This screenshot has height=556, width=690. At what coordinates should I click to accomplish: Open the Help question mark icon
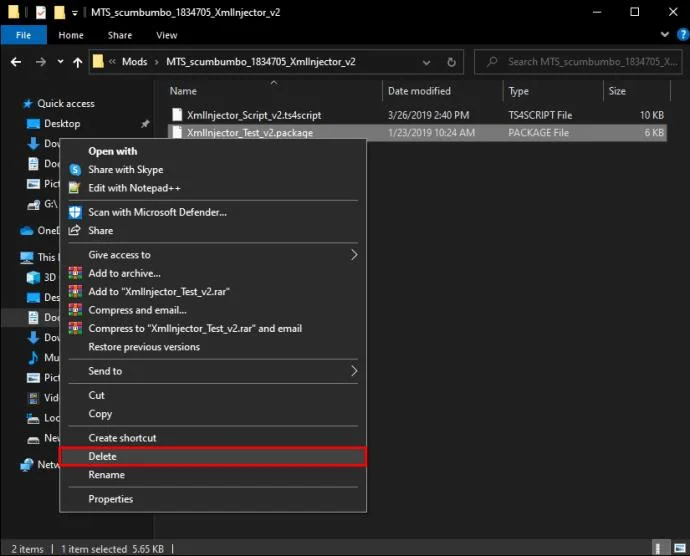point(683,34)
